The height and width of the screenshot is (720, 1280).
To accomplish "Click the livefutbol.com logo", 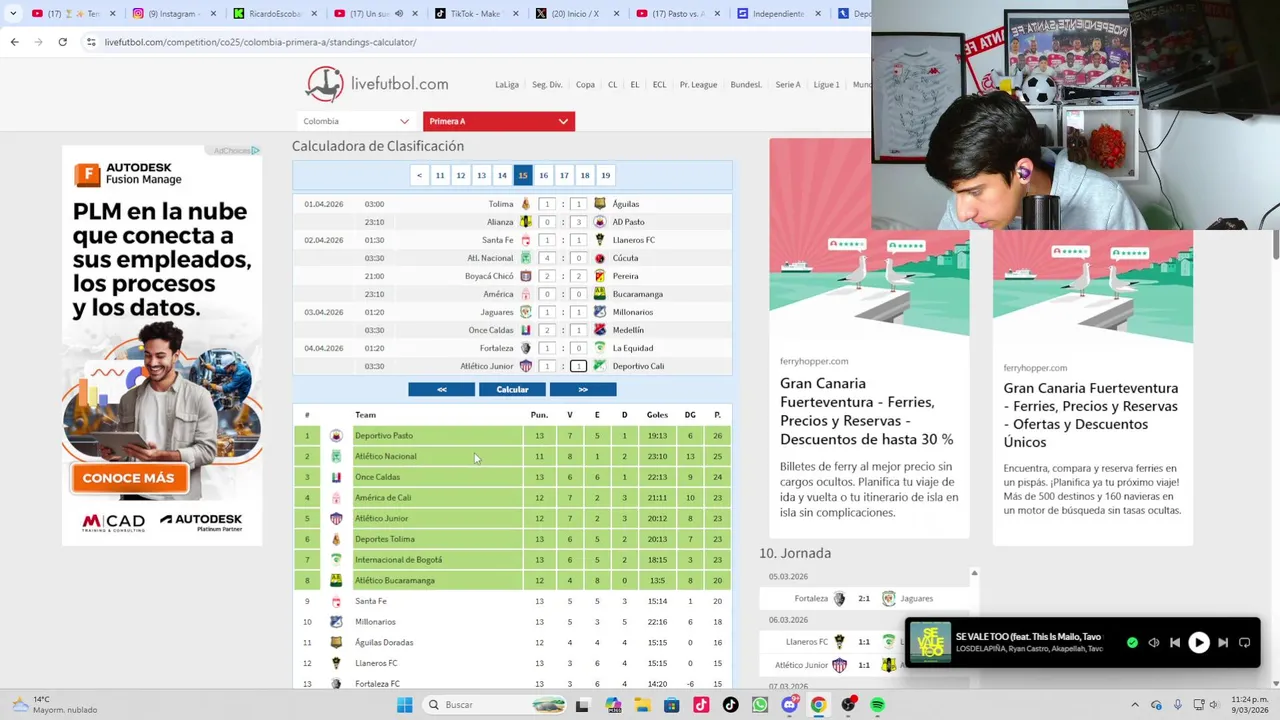I will coord(377,84).
